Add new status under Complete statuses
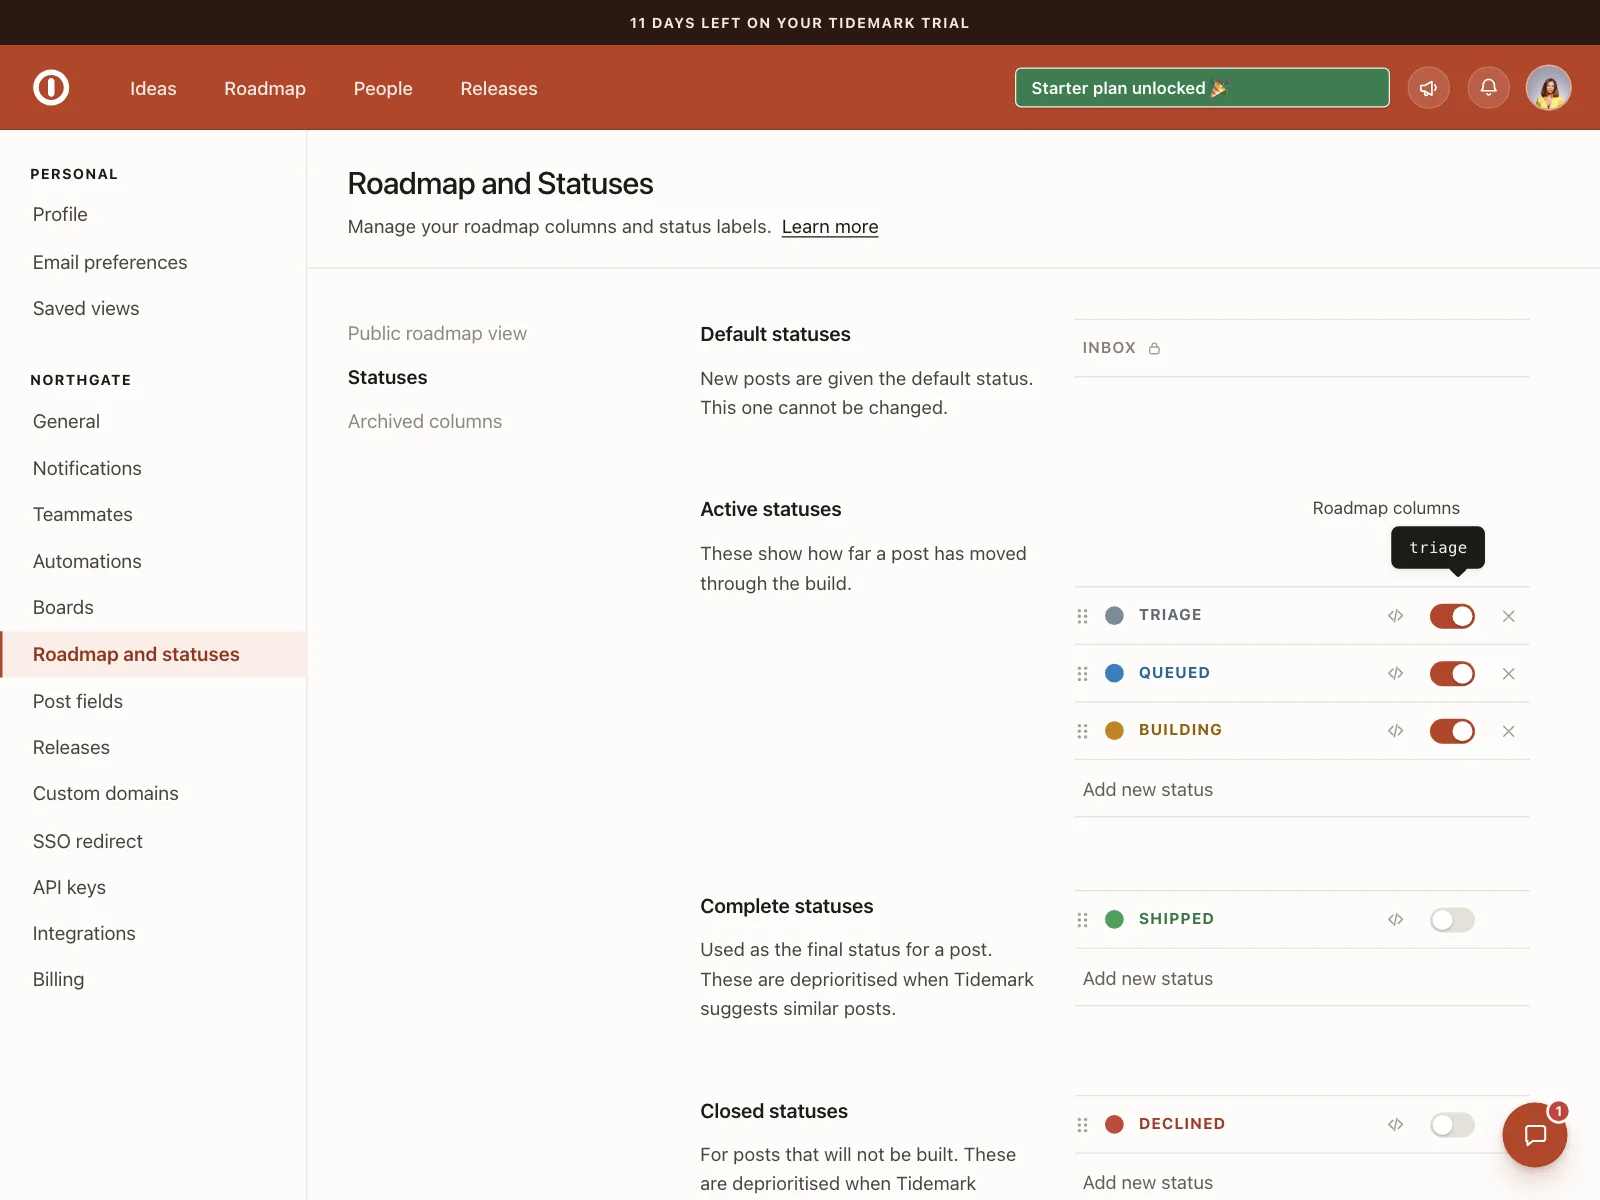The image size is (1600, 1200). [x=1148, y=979]
